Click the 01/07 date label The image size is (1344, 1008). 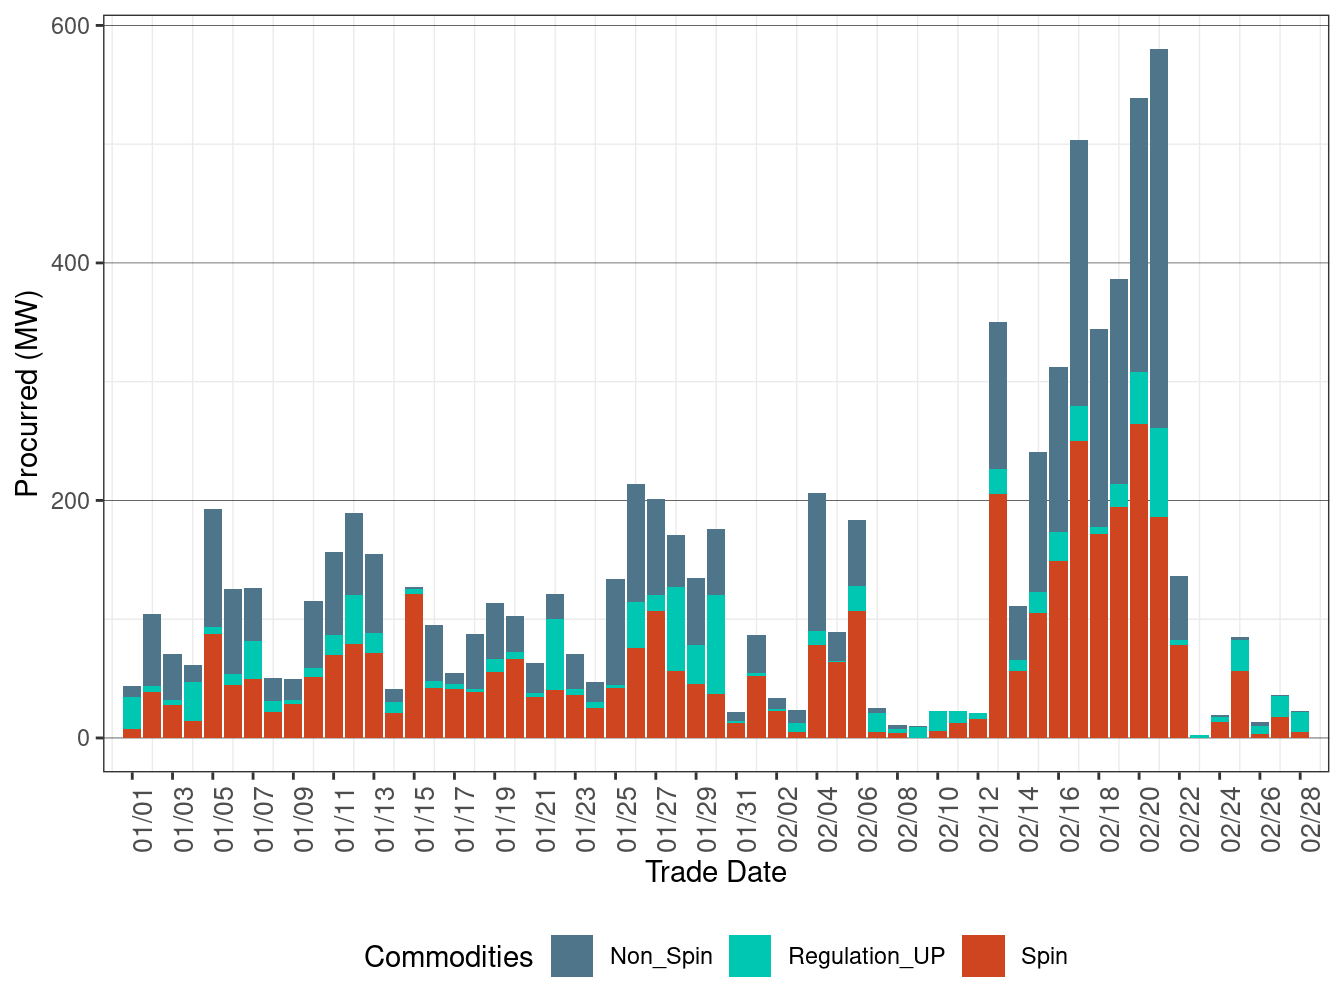pyautogui.click(x=265, y=820)
